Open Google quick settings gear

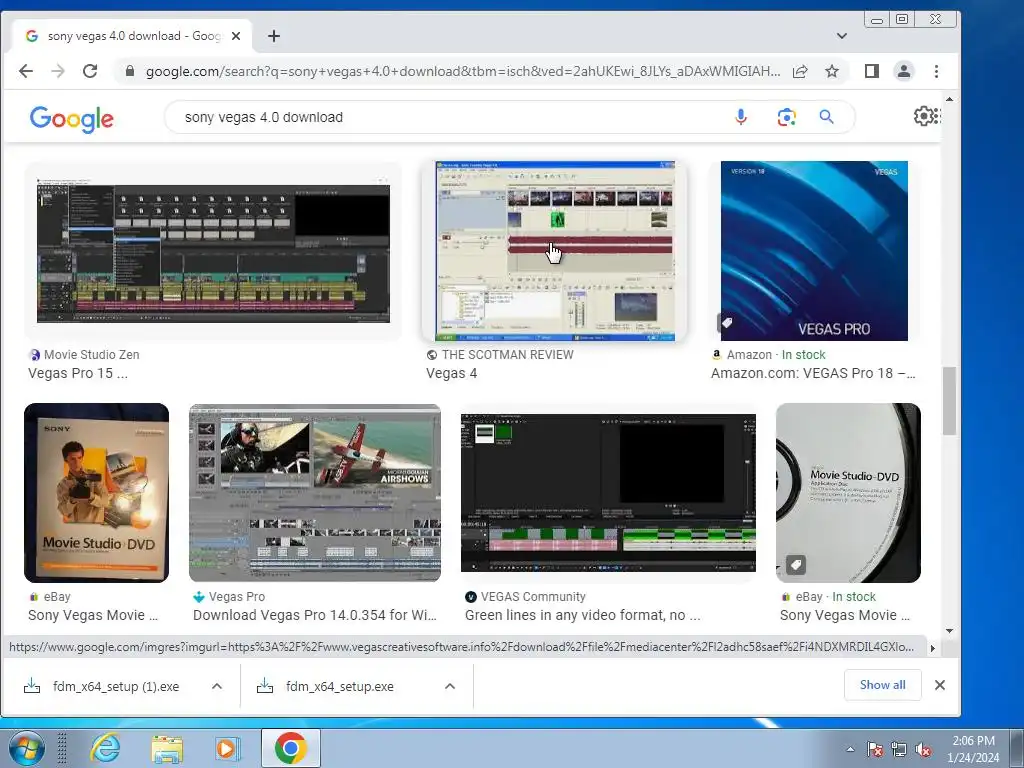(925, 116)
